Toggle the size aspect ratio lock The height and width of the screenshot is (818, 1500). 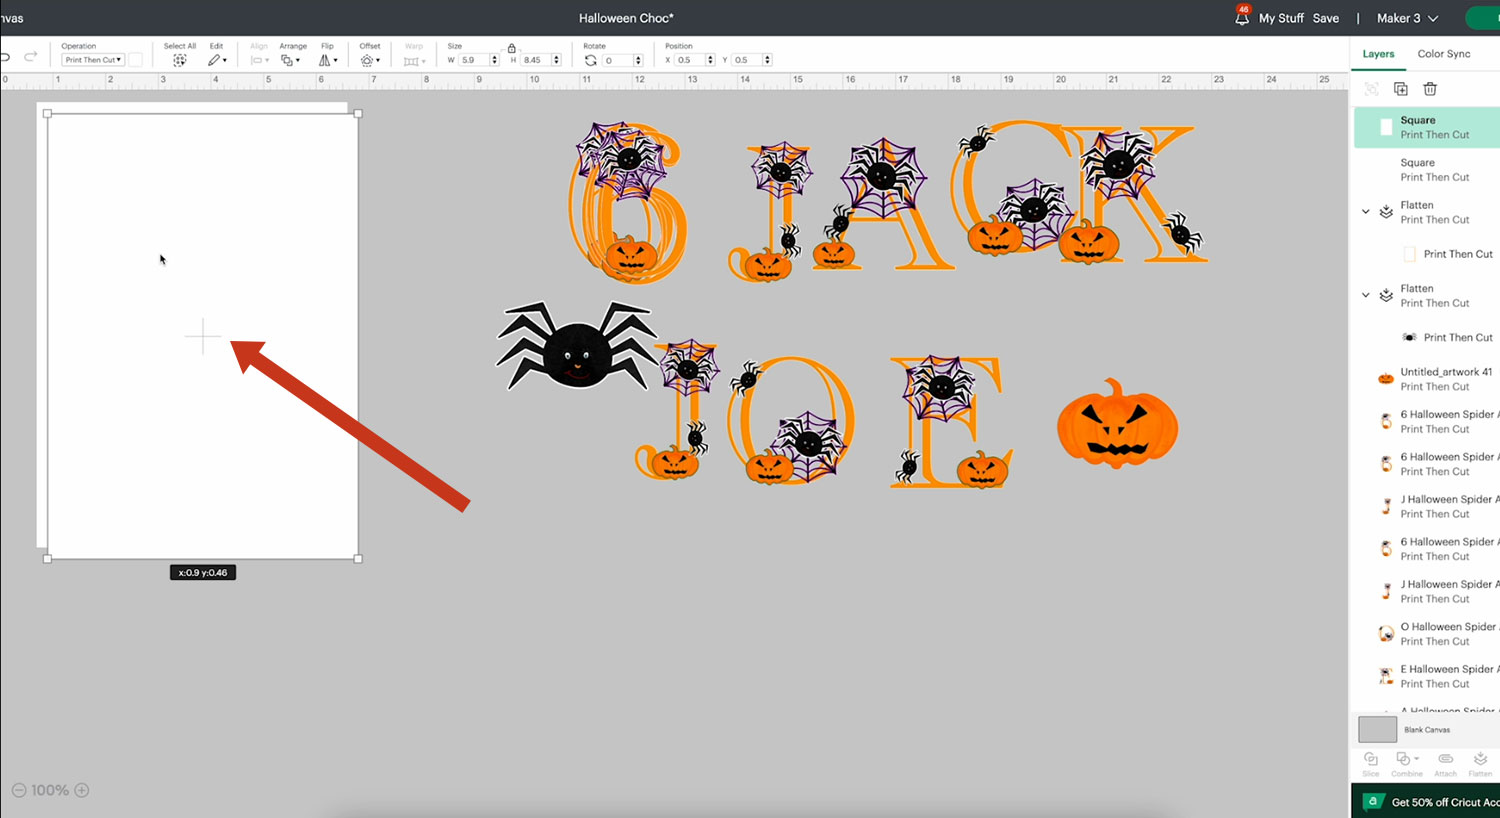(x=512, y=48)
